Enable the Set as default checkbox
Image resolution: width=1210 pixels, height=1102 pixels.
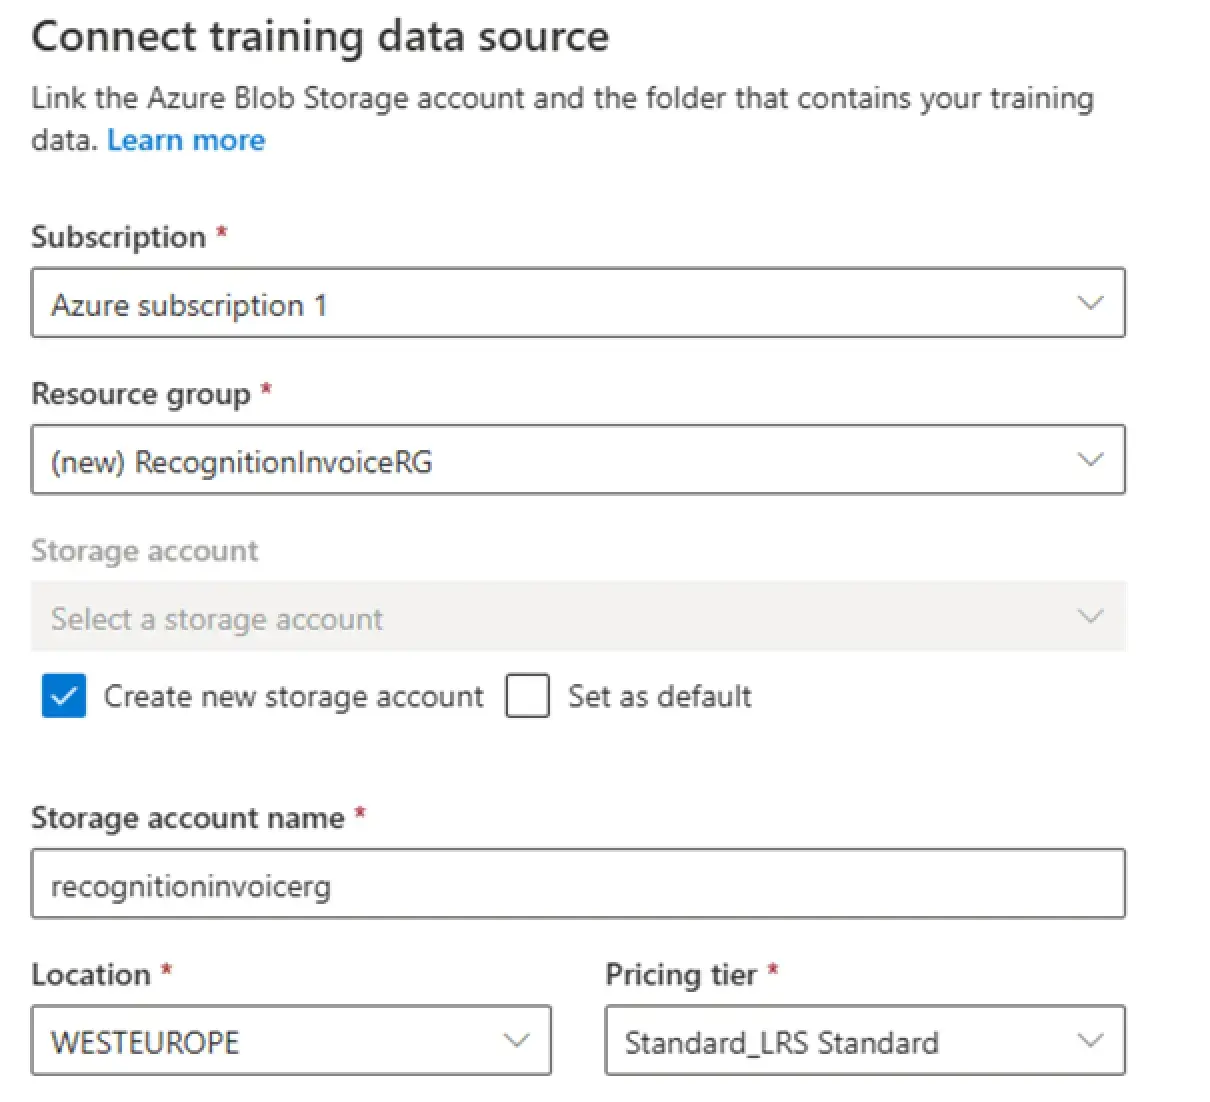528,696
